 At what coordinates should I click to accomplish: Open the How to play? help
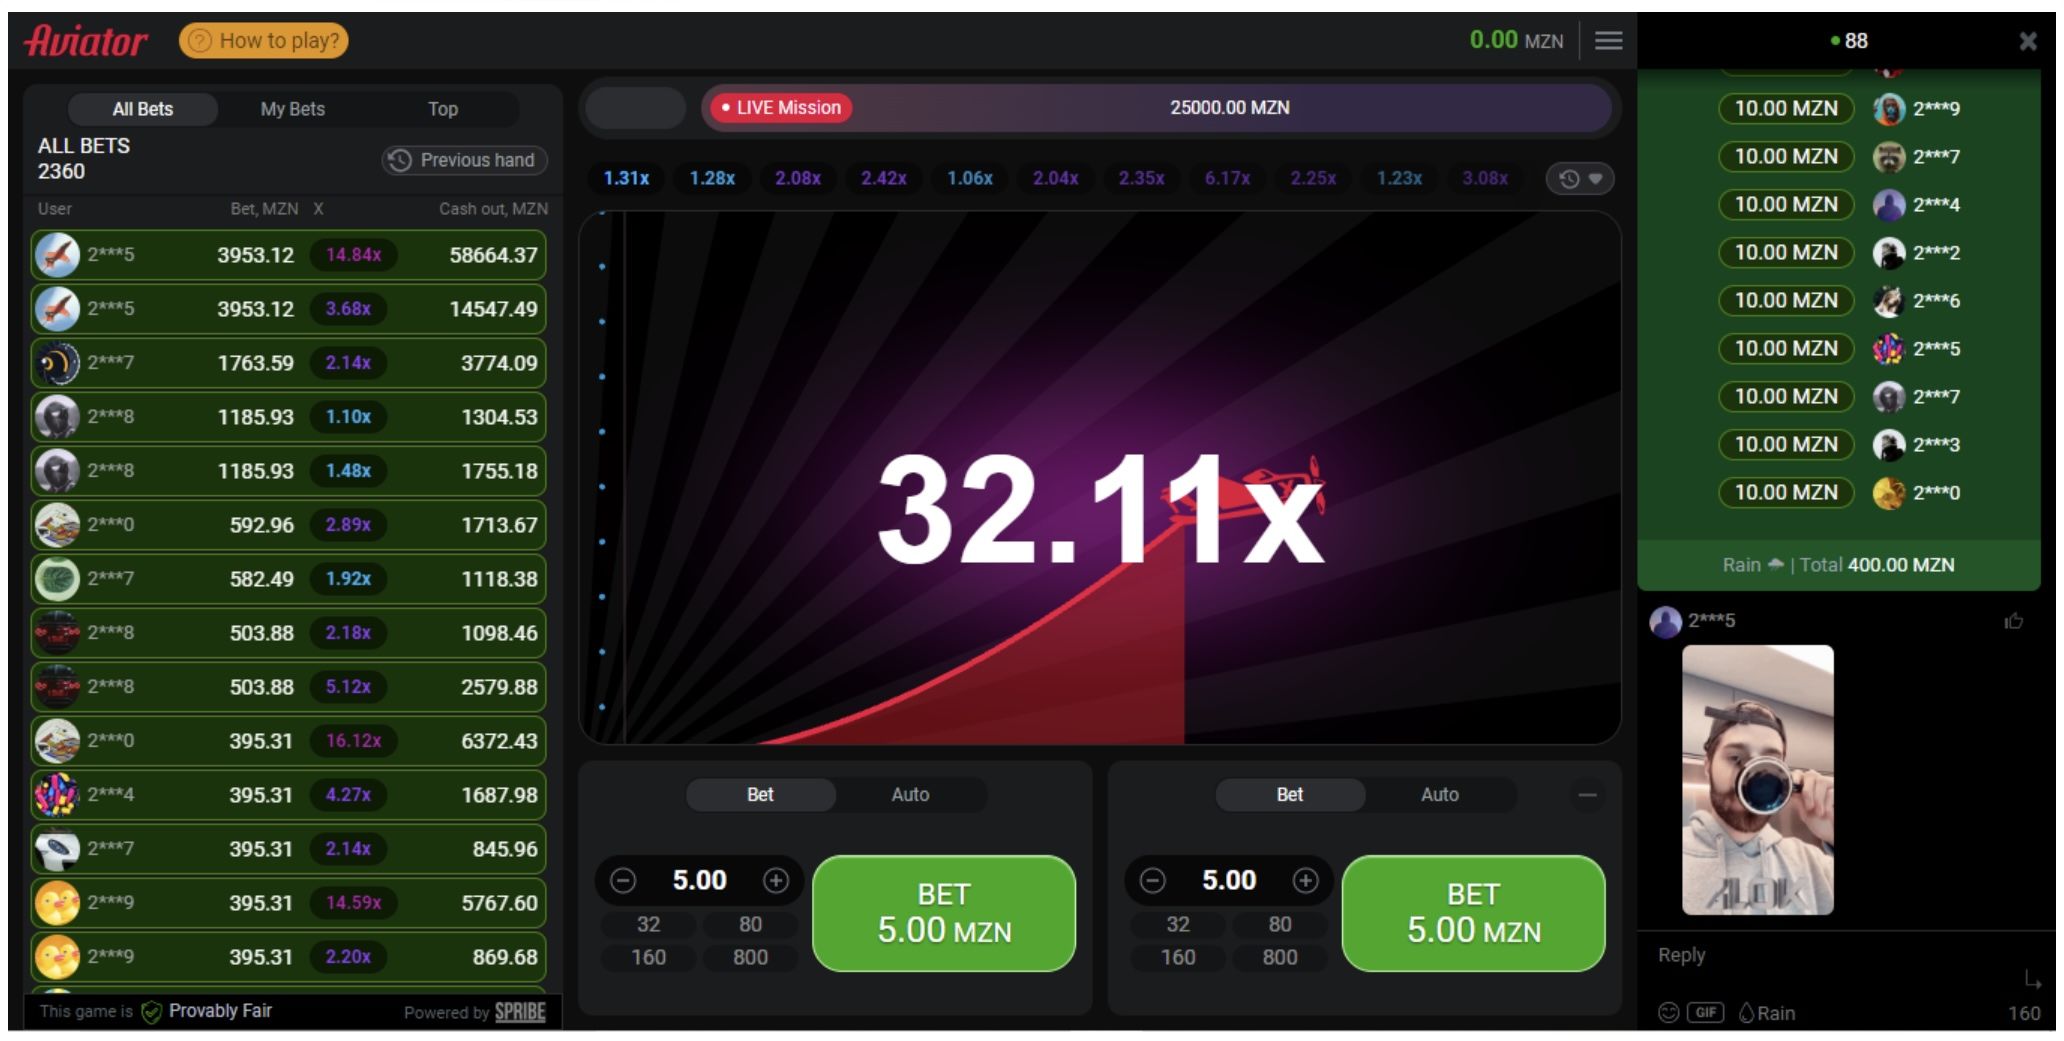(264, 41)
